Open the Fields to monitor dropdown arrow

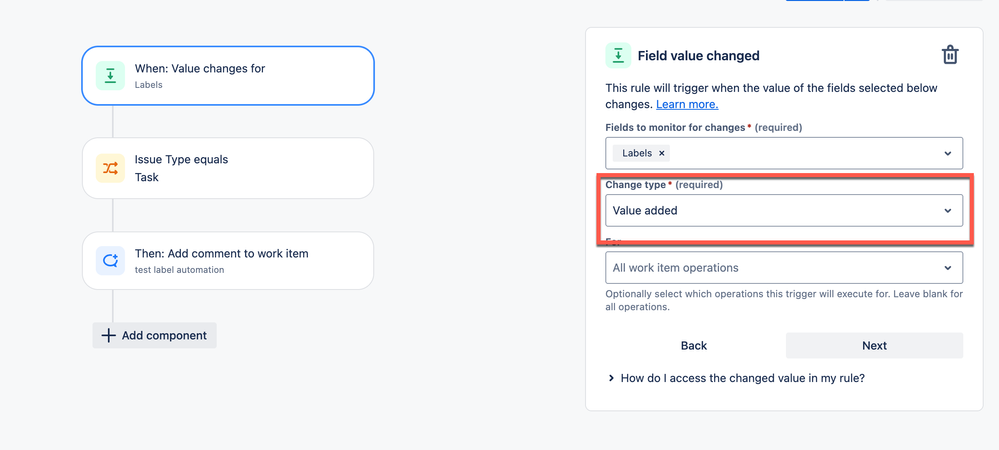tap(947, 154)
